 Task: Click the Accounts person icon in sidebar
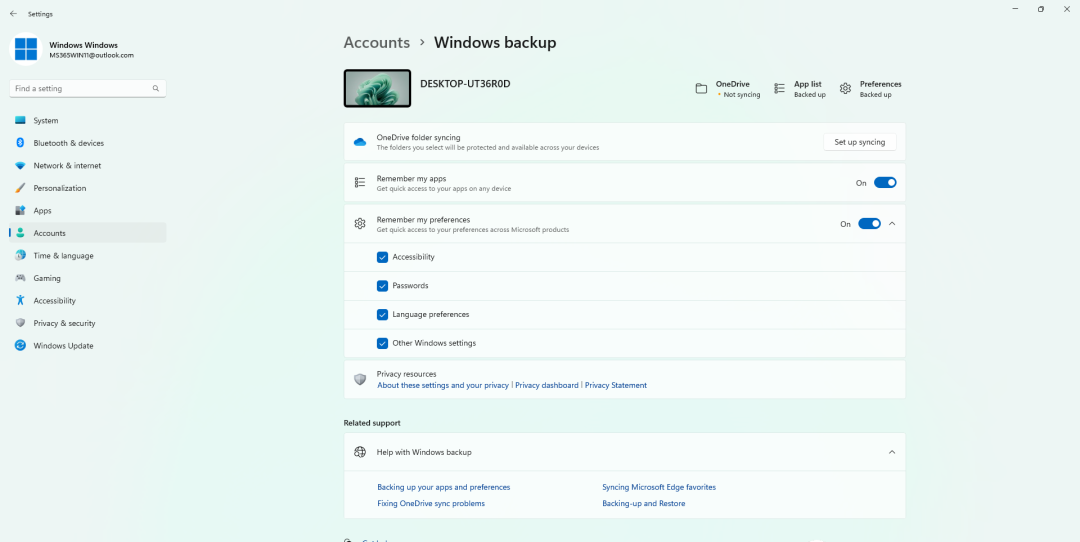coord(20,233)
